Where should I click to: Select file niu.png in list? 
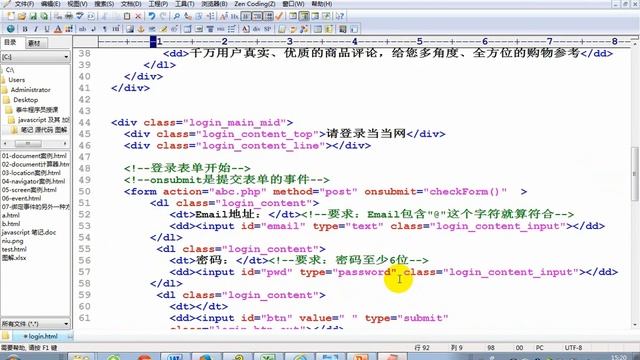[x=12, y=241]
